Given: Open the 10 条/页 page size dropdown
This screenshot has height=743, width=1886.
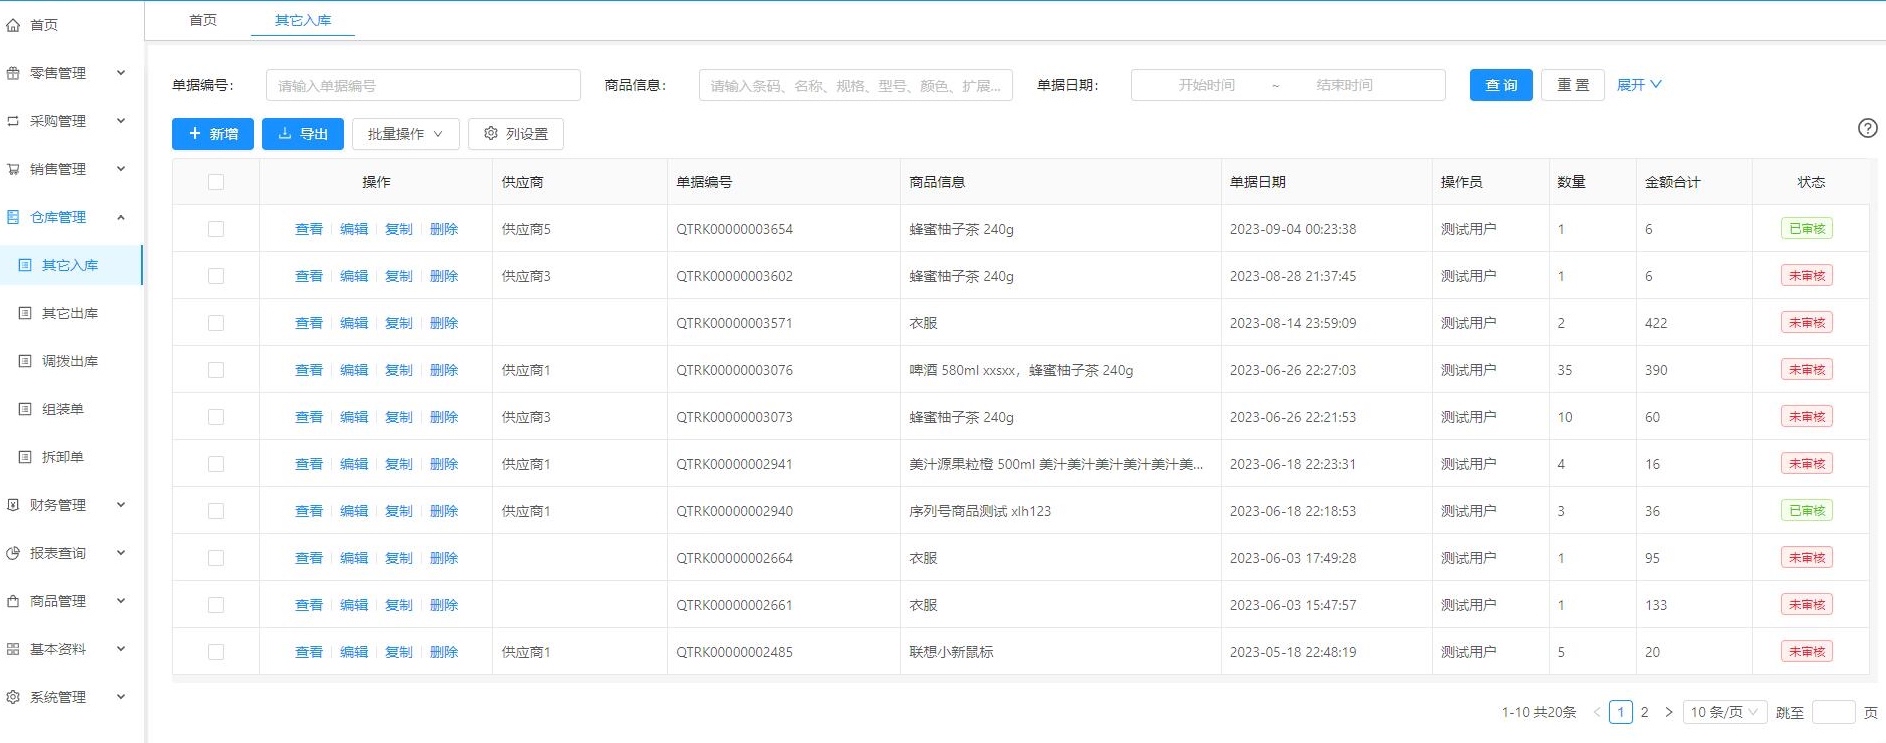Looking at the screenshot, I should (x=1725, y=712).
